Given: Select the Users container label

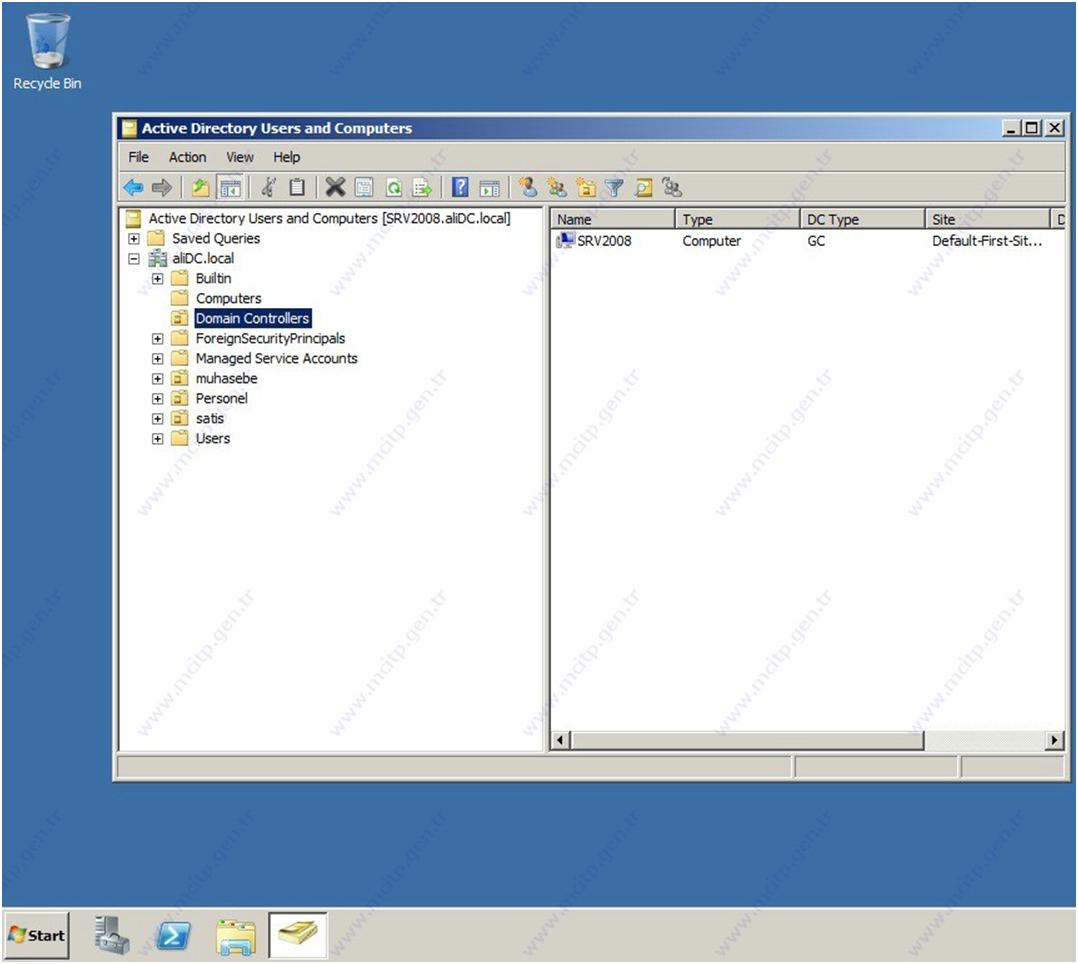Looking at the screenshot, I should [x=212, y=439].
